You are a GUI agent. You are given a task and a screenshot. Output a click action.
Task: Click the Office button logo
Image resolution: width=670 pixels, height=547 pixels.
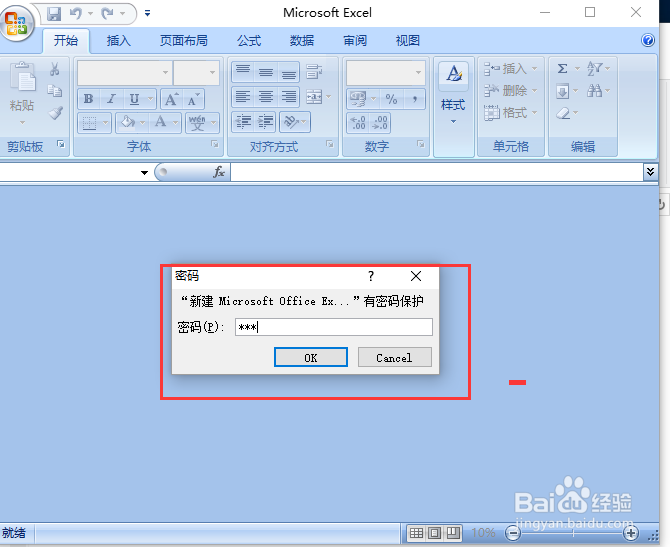[16, 23]
